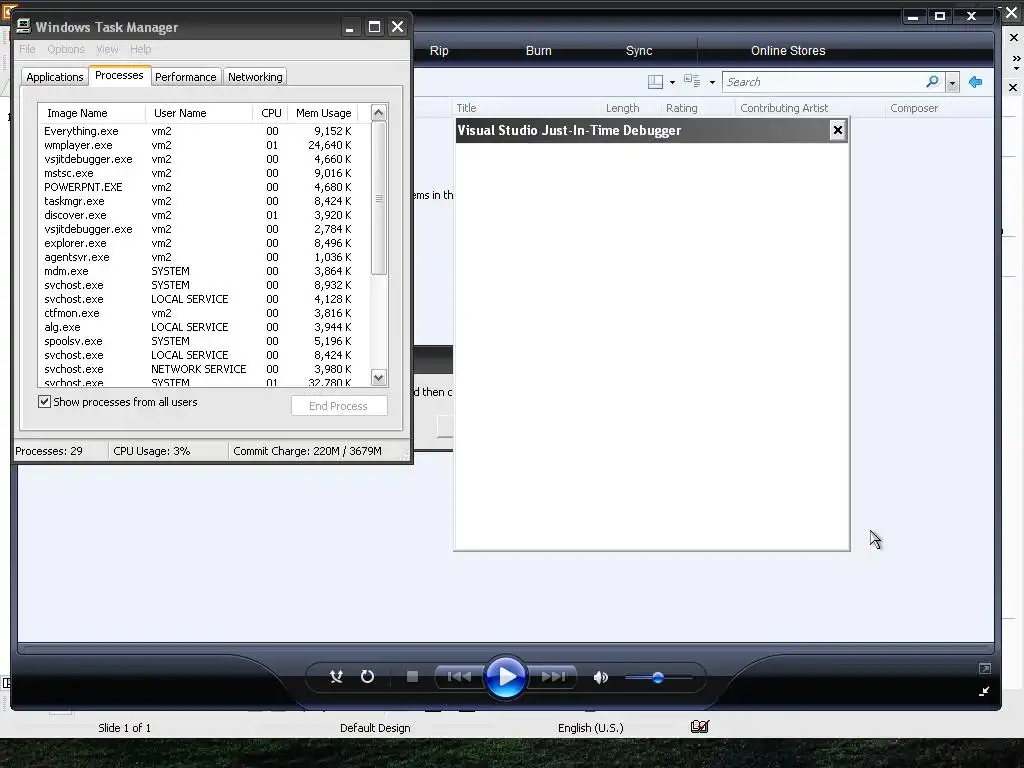Sort processes by User Name header
Screen dimensions: 1024x768
pyautogui.click(x=199, y=113)
